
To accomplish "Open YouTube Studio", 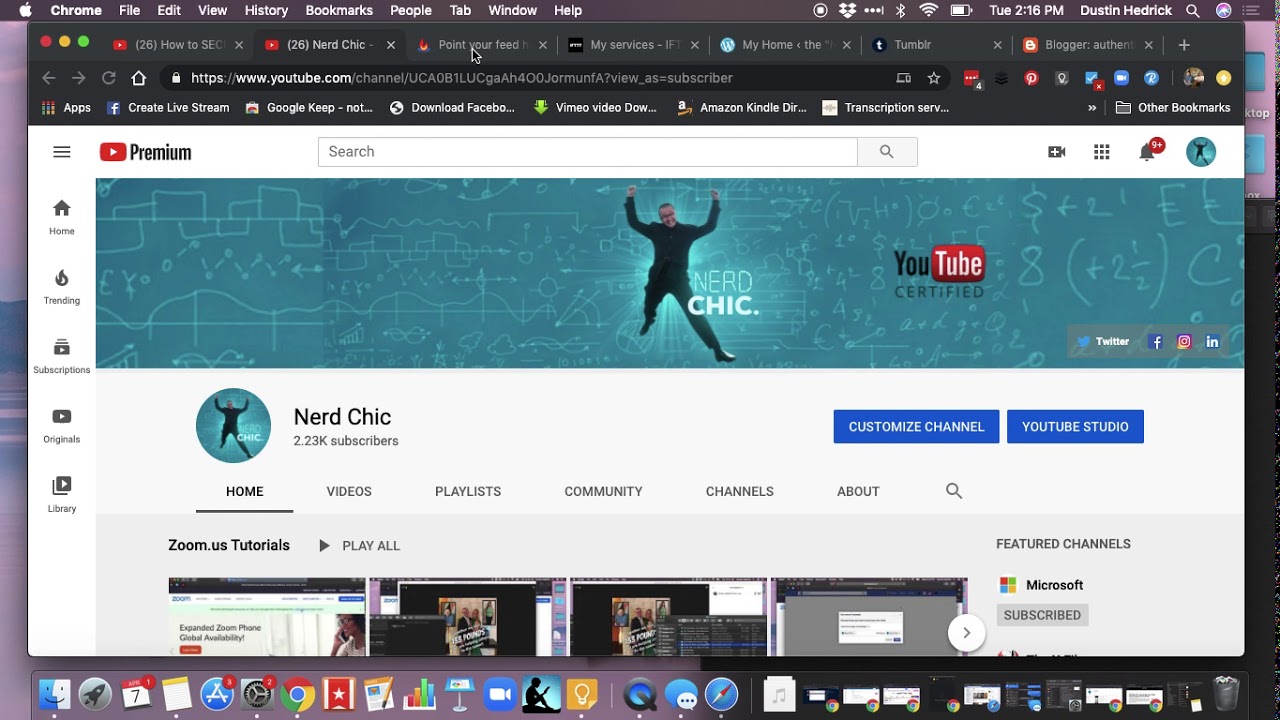I will [1075, 427].
